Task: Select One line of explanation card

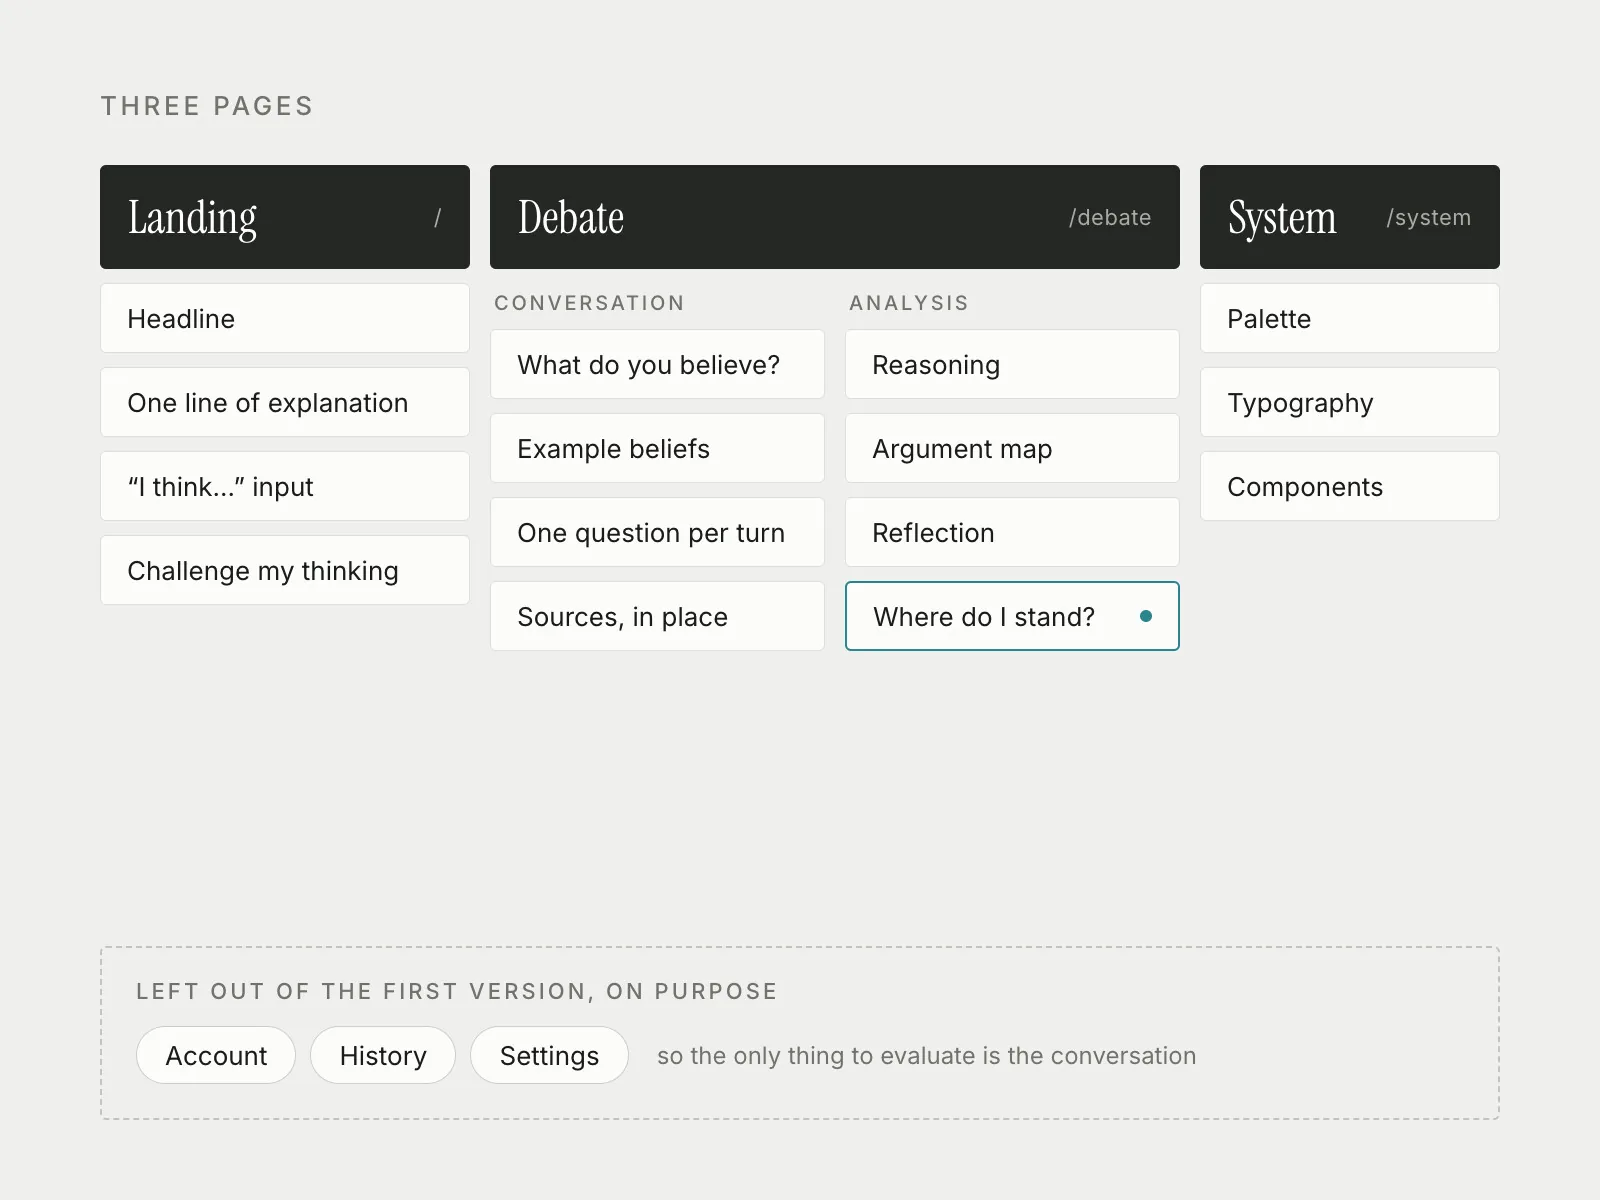Action: 285,402
